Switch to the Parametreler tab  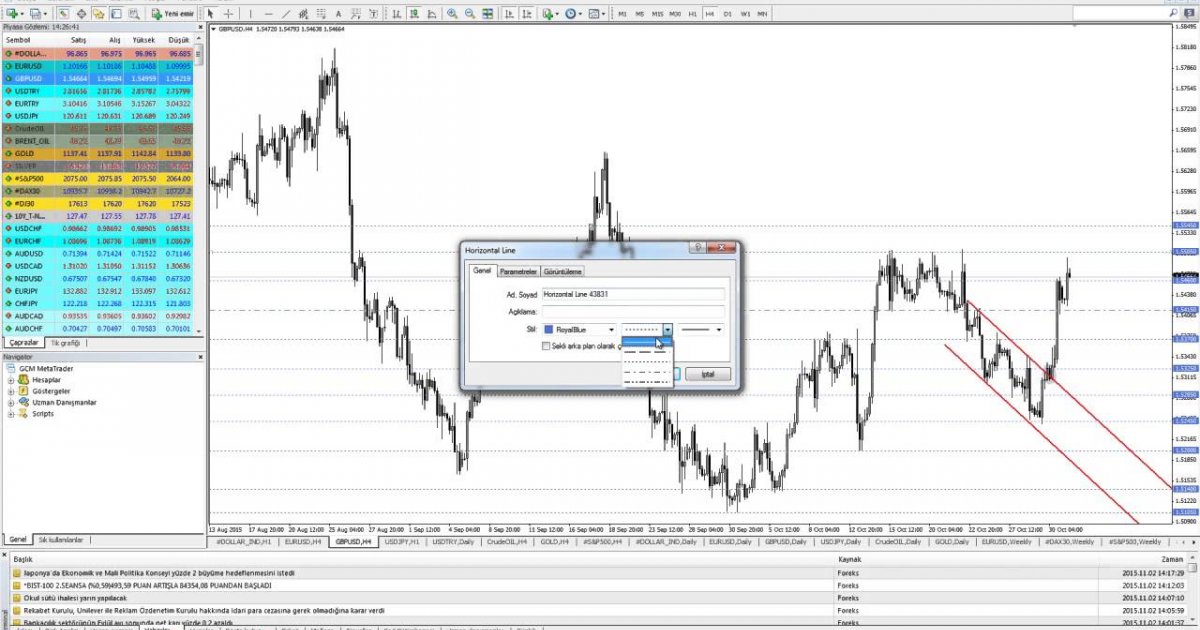519,271
